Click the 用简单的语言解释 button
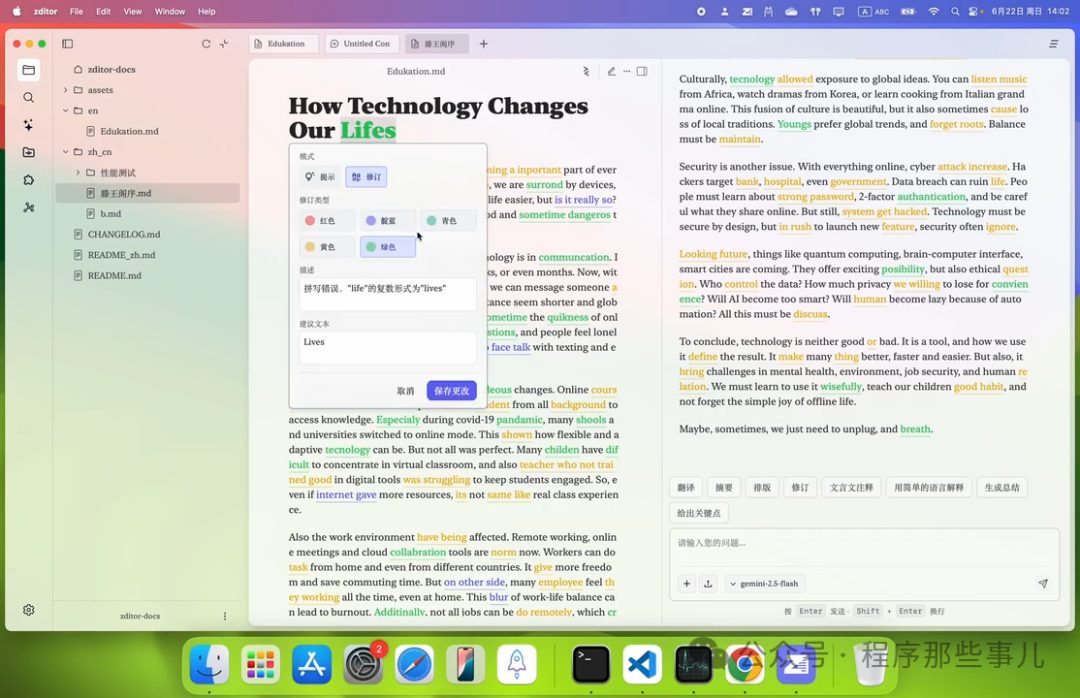The height and width of the screenshot is (698, 1080). coord(928,487)
